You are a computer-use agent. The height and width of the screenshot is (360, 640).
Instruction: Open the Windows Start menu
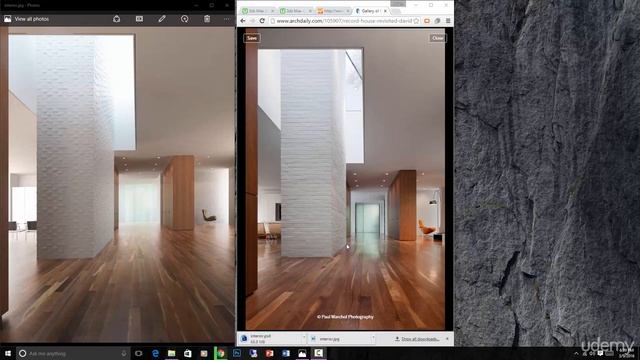pyautogui.click(x=7, y=353)
